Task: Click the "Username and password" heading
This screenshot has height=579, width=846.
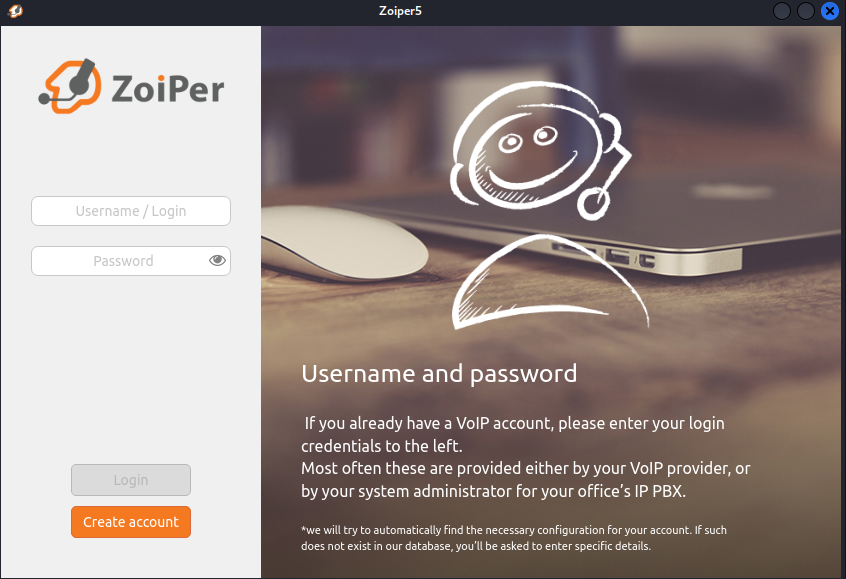Action: (x=439, y=374)
